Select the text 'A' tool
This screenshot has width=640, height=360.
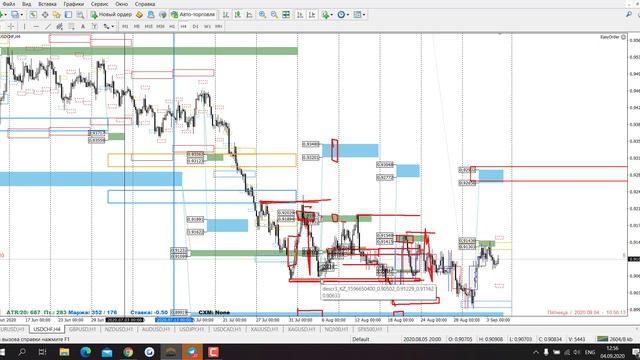coord(83,26)
